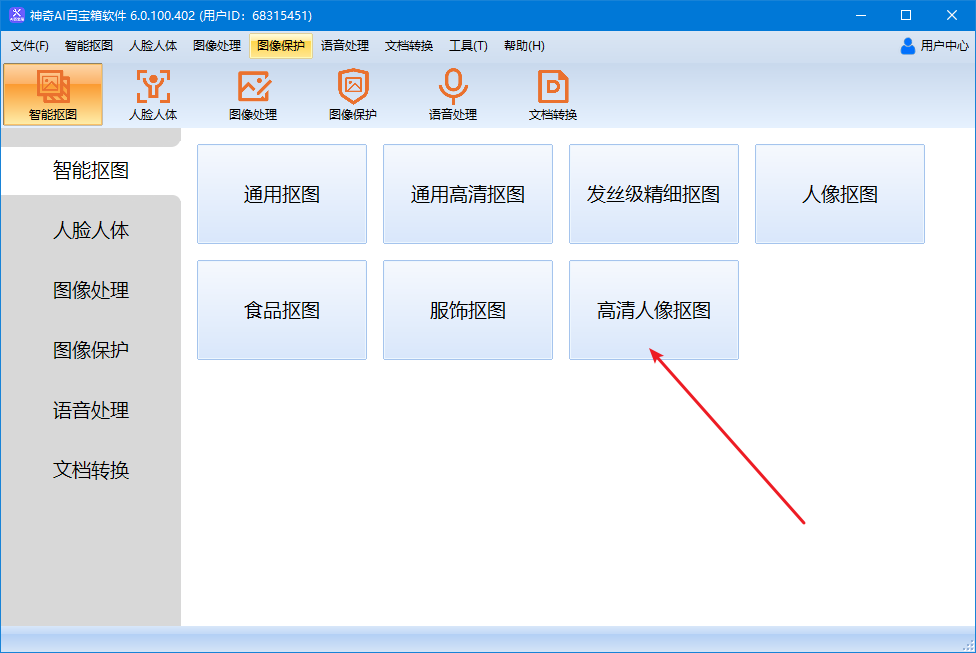Open the 帮助(H) menu
Image resolution: width=976 pixels, height=653 pixels.
(x=524, y=46)
